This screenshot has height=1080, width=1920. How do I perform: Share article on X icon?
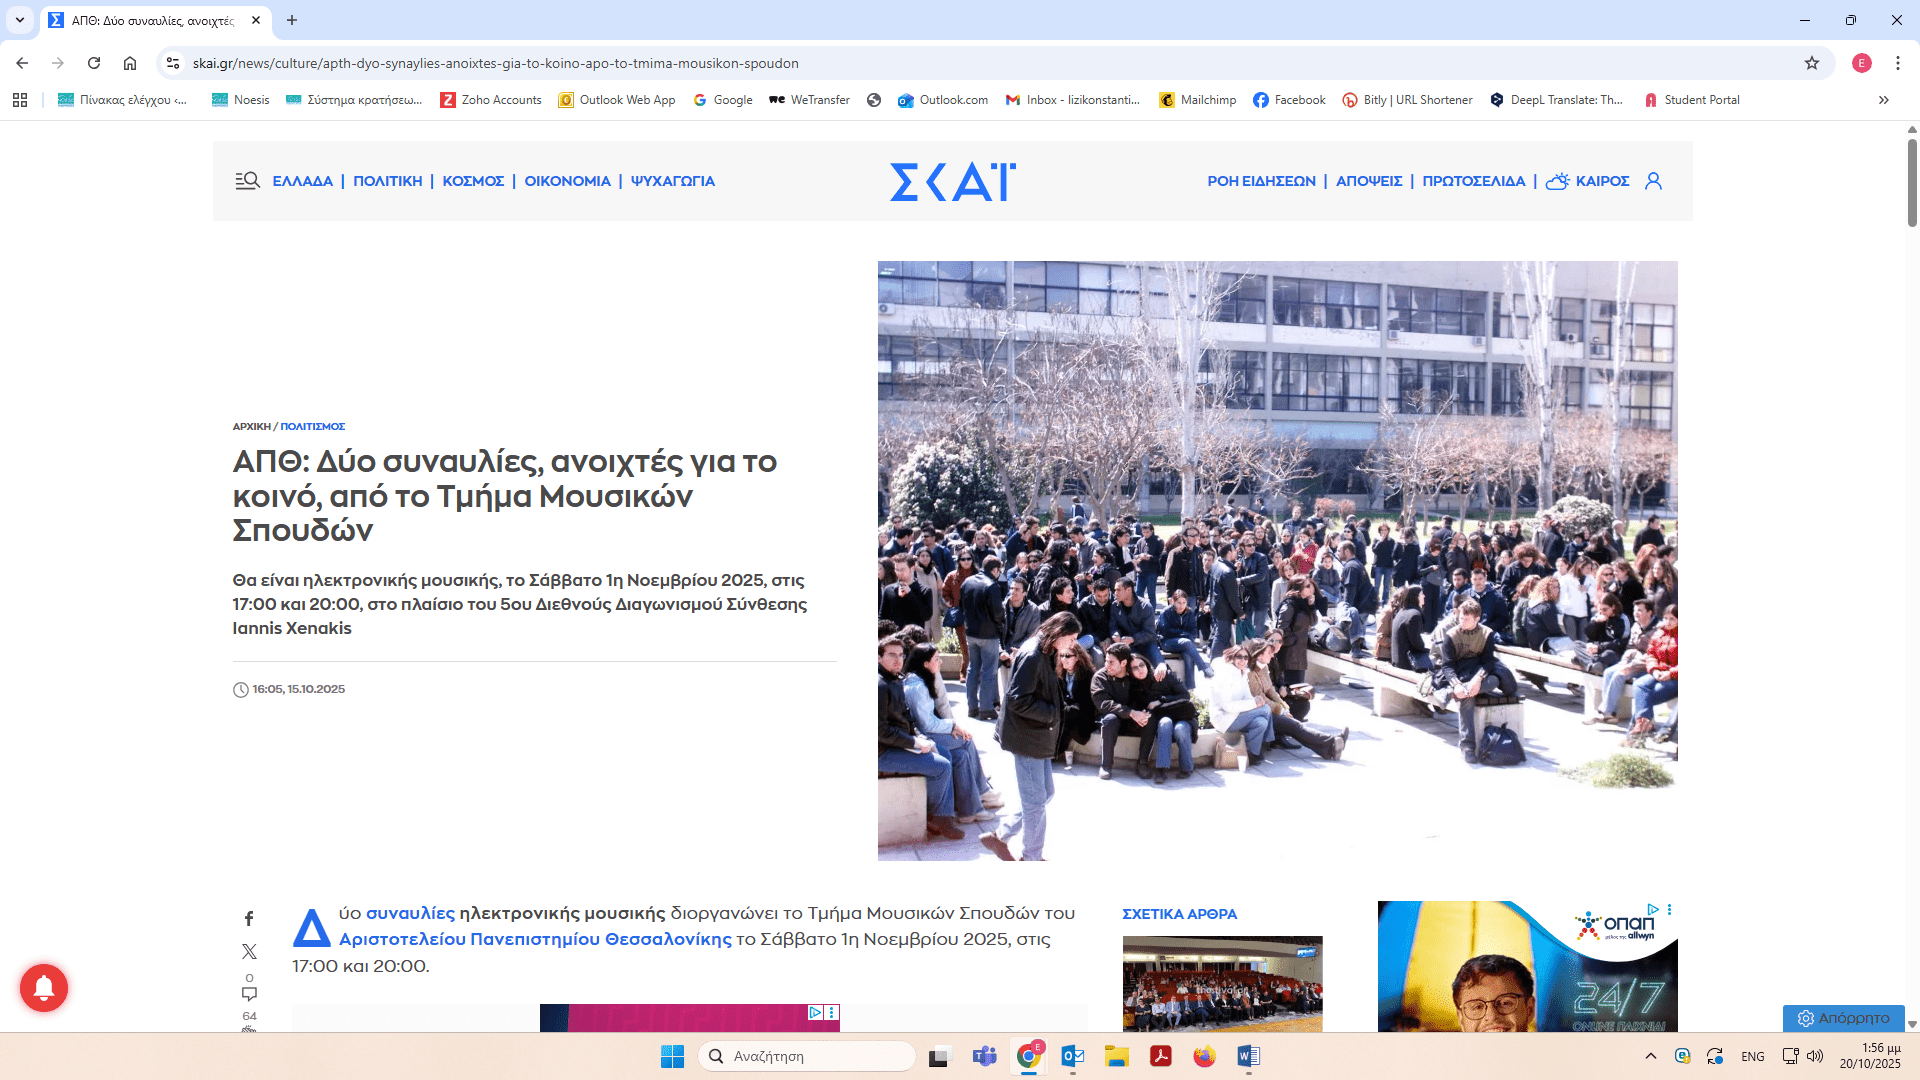(249, 951)
